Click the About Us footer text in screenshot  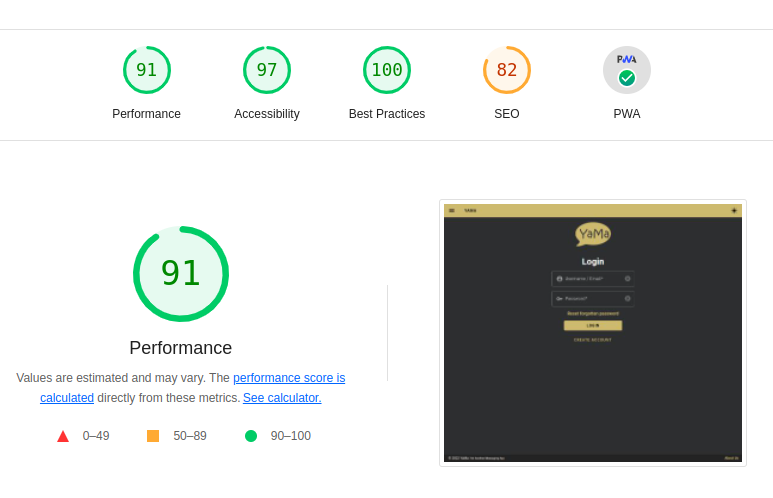click(x=731, y=458)
